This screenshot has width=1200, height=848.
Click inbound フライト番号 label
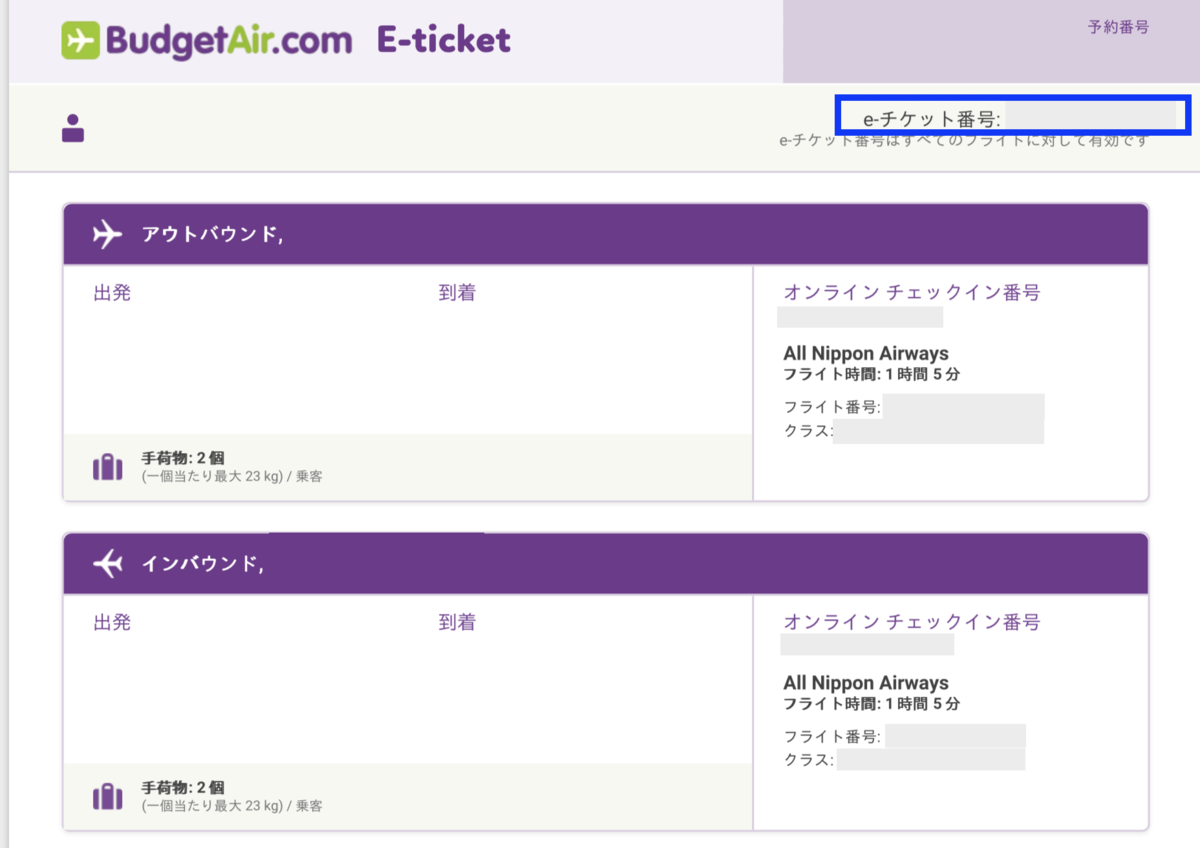click(832, 737)
